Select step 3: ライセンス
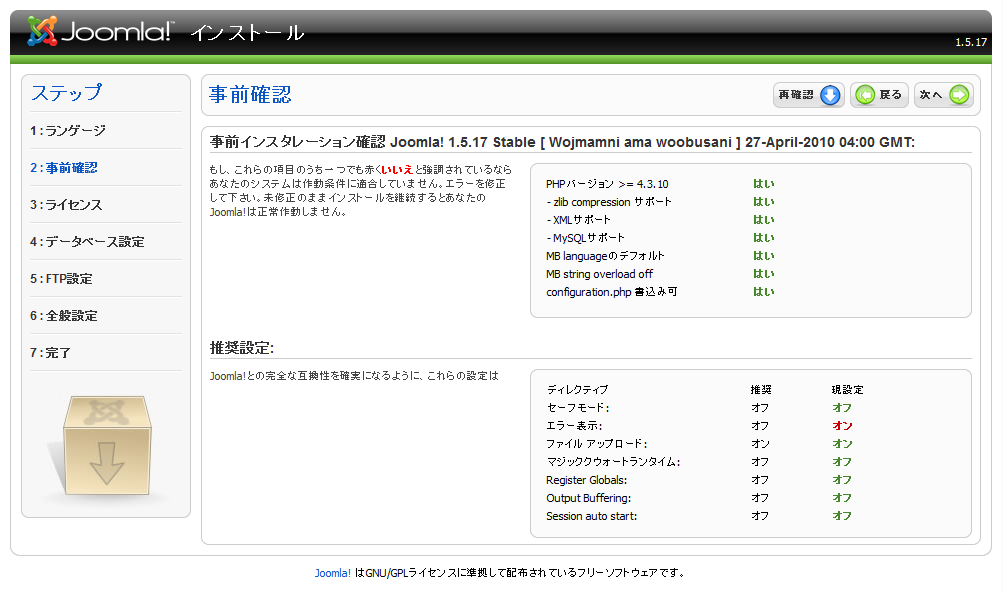 (x=66, y=205)
